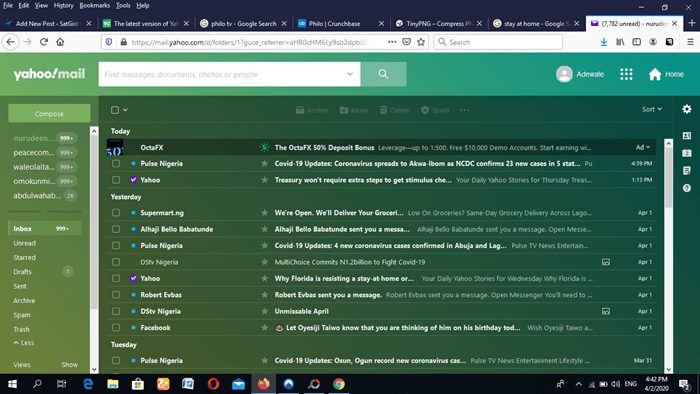This screenshot has width=700, height=394.
Task: Open the notepad icon in right rail
Action: pyautogui.click(x=687, y=170)
